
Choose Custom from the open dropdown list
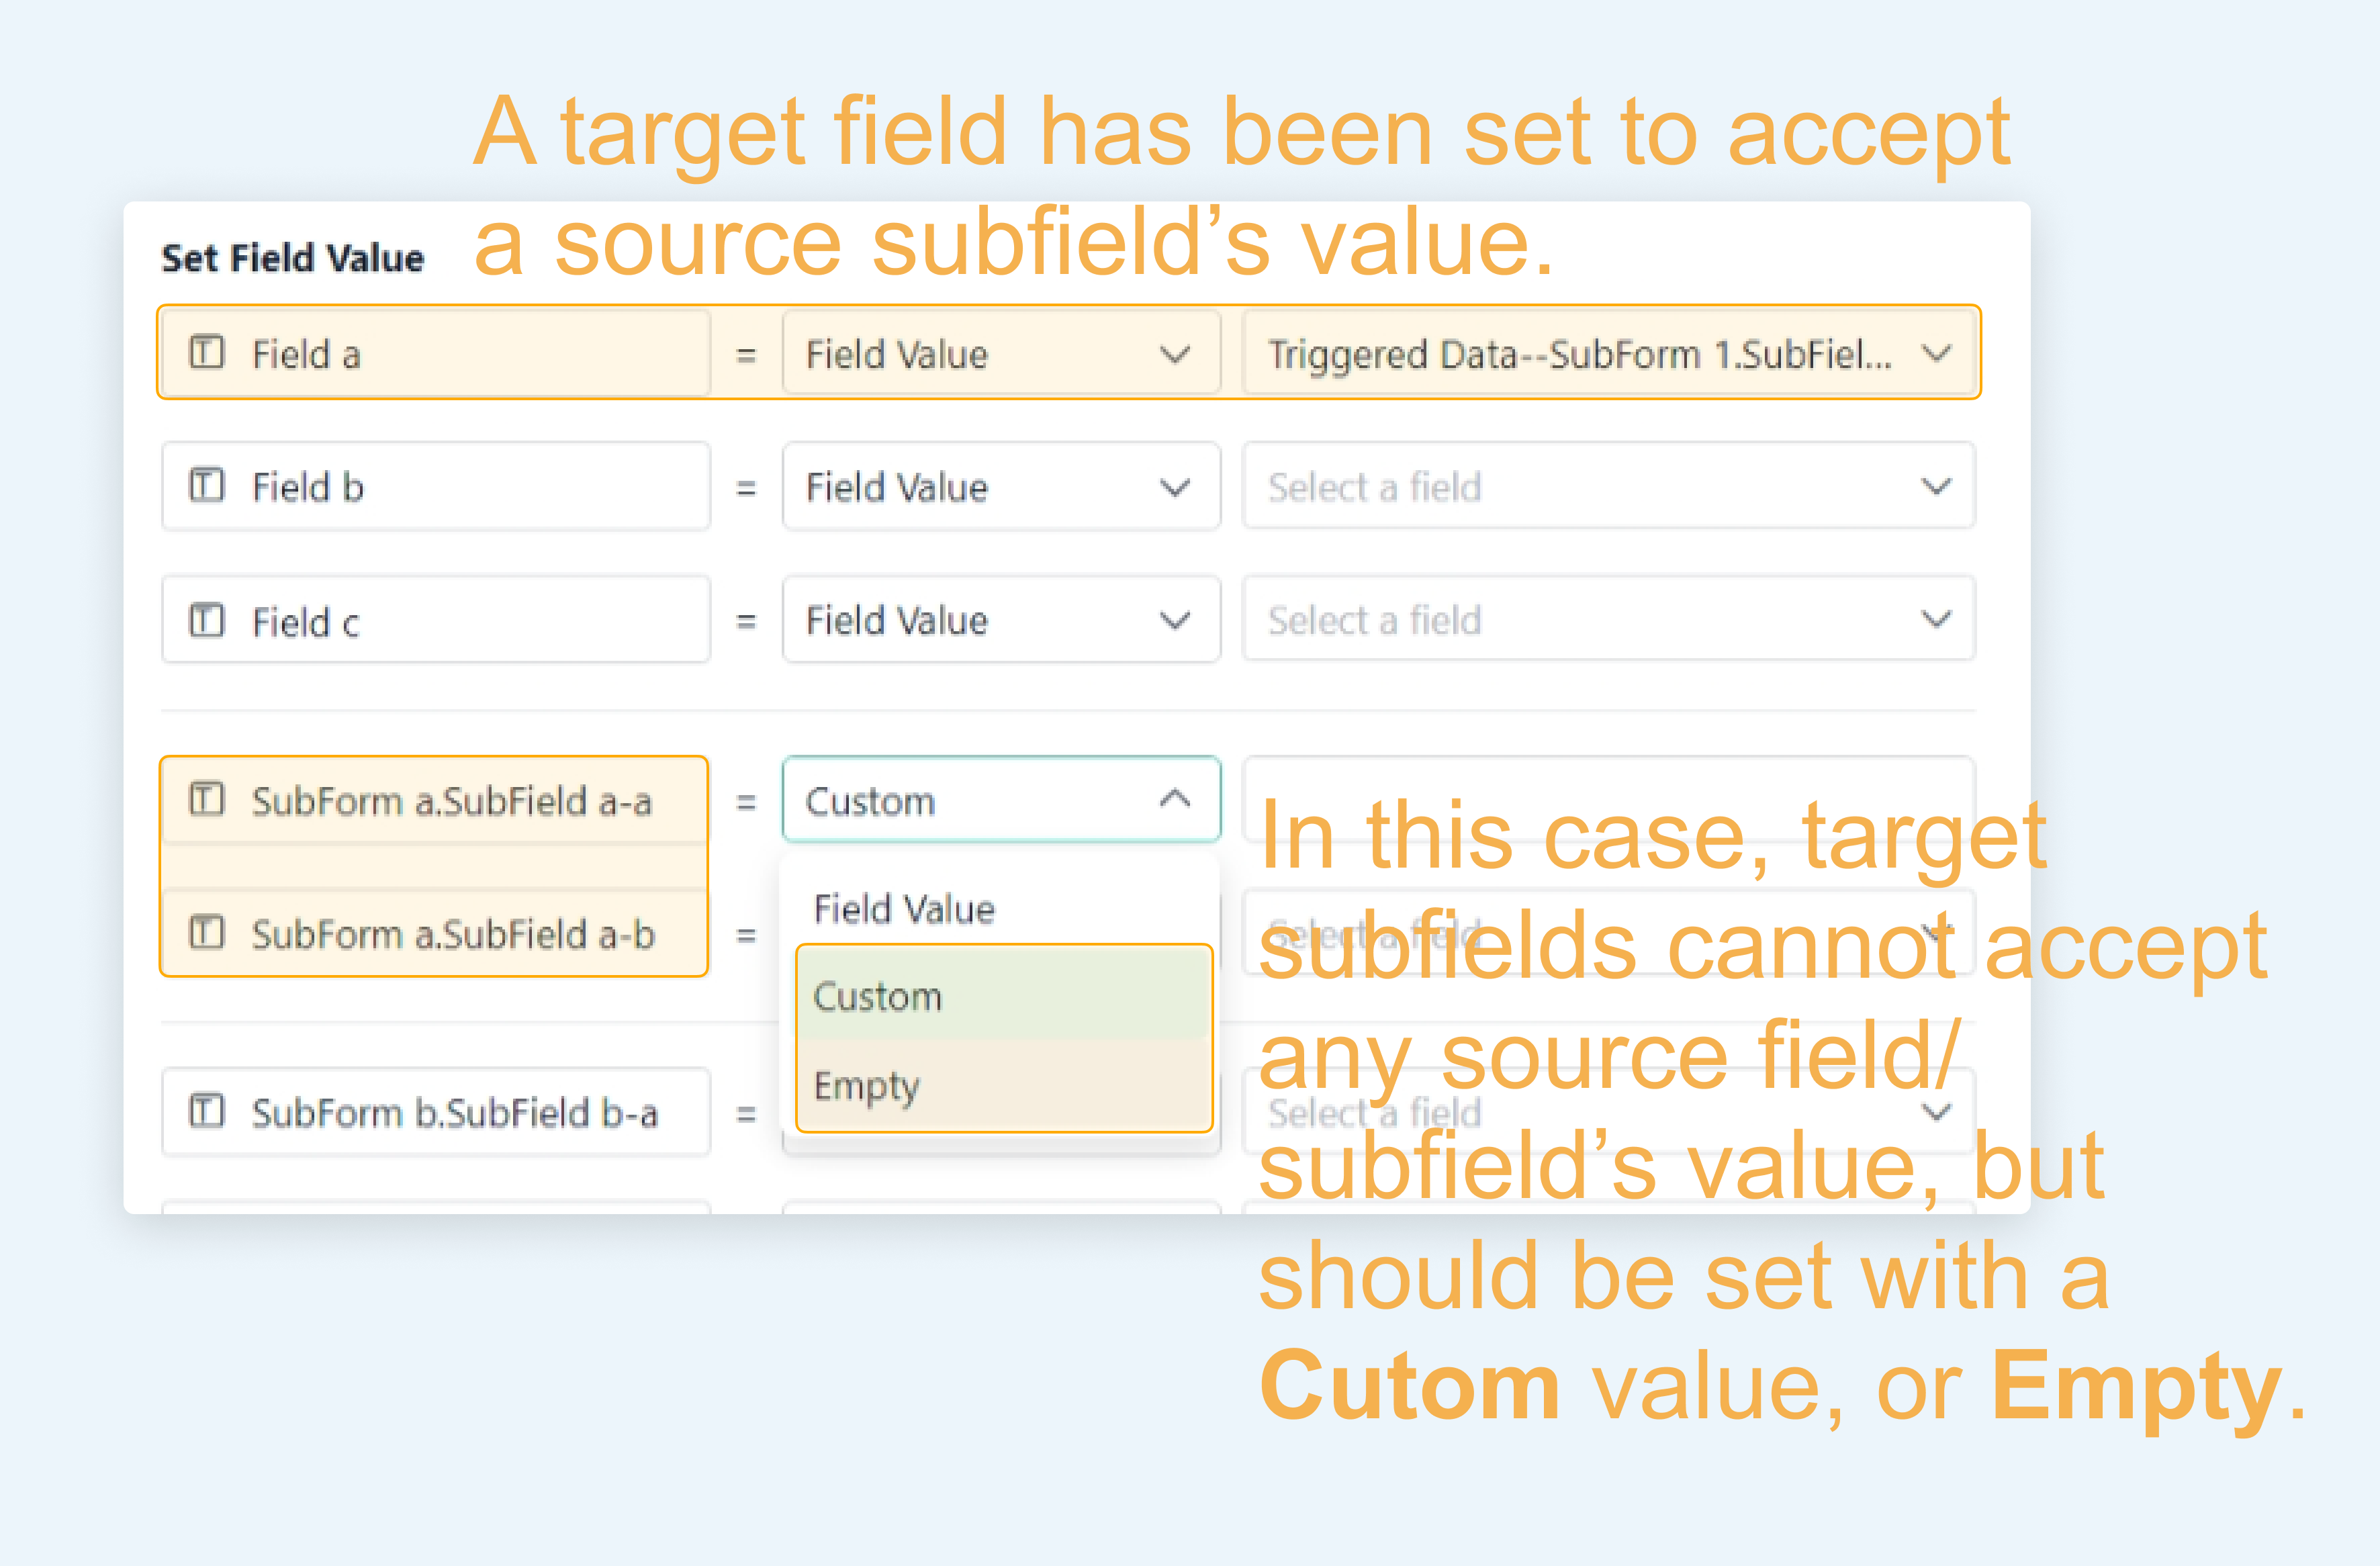(878, 997)
